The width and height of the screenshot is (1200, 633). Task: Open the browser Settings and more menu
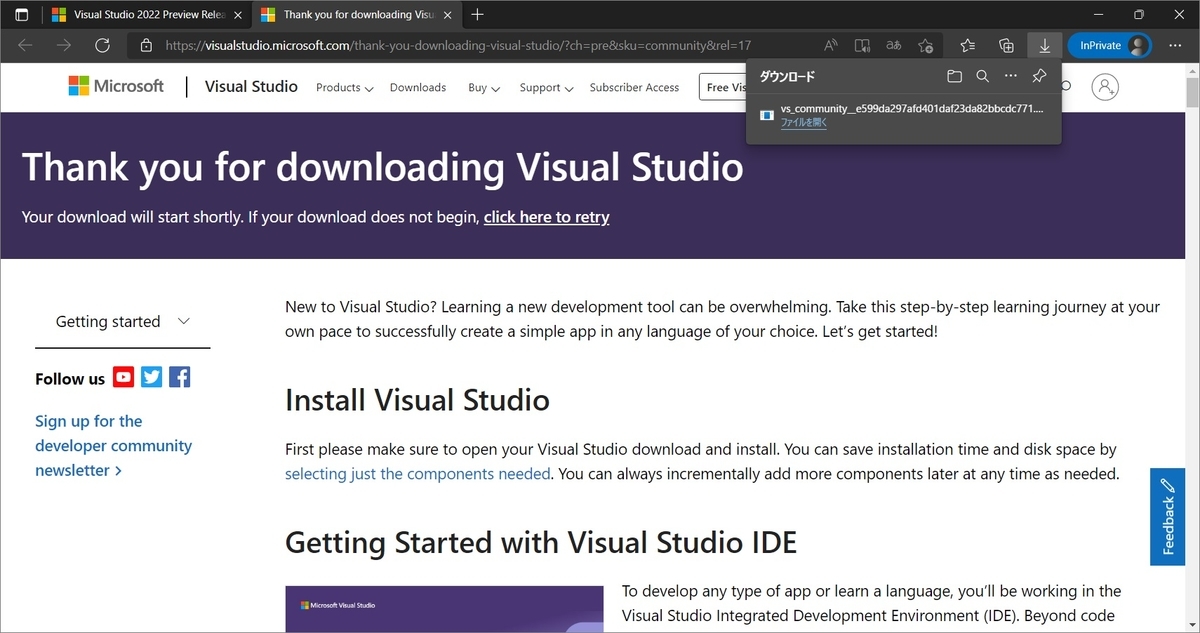pyautogui.click(x=1175, y=46)
